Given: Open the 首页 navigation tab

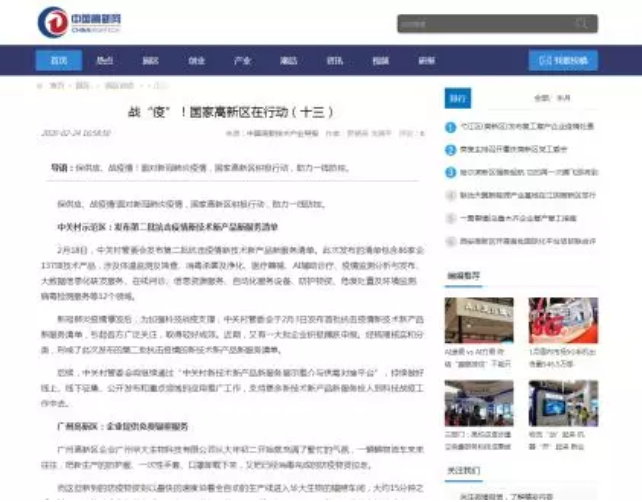Looking at the screenshot, I should click(x=59, y=61).
